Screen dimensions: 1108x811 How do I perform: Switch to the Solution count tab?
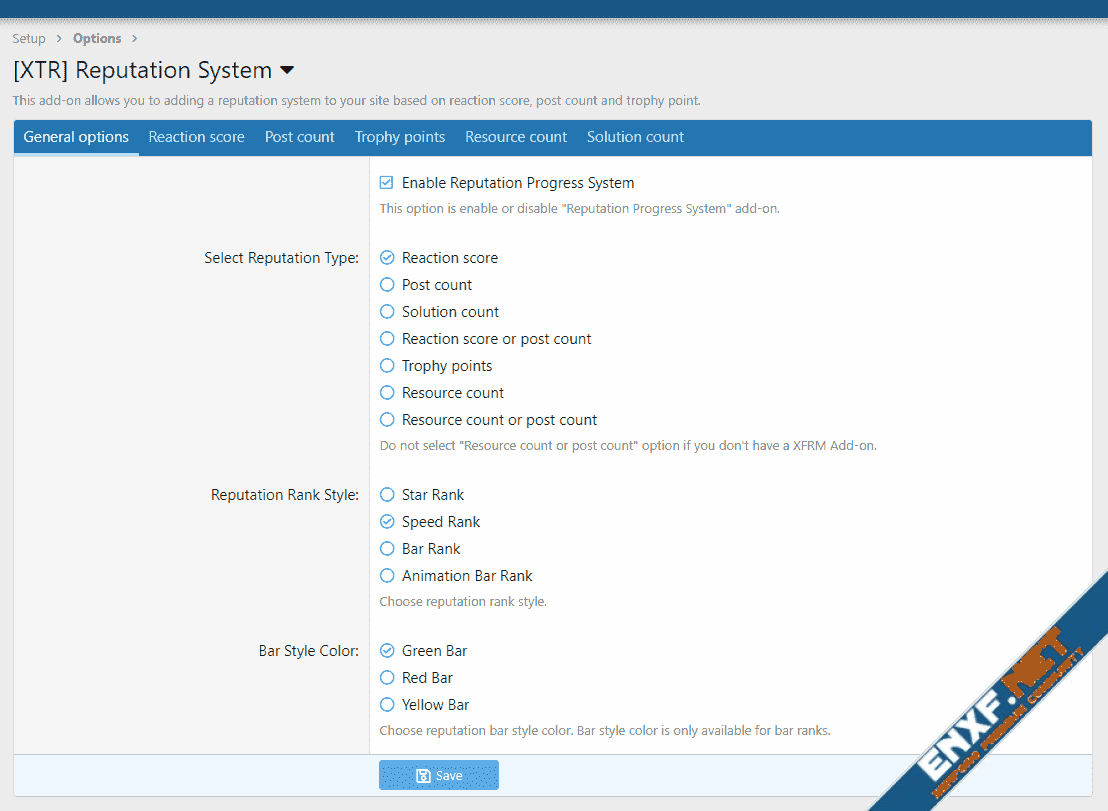635,137
